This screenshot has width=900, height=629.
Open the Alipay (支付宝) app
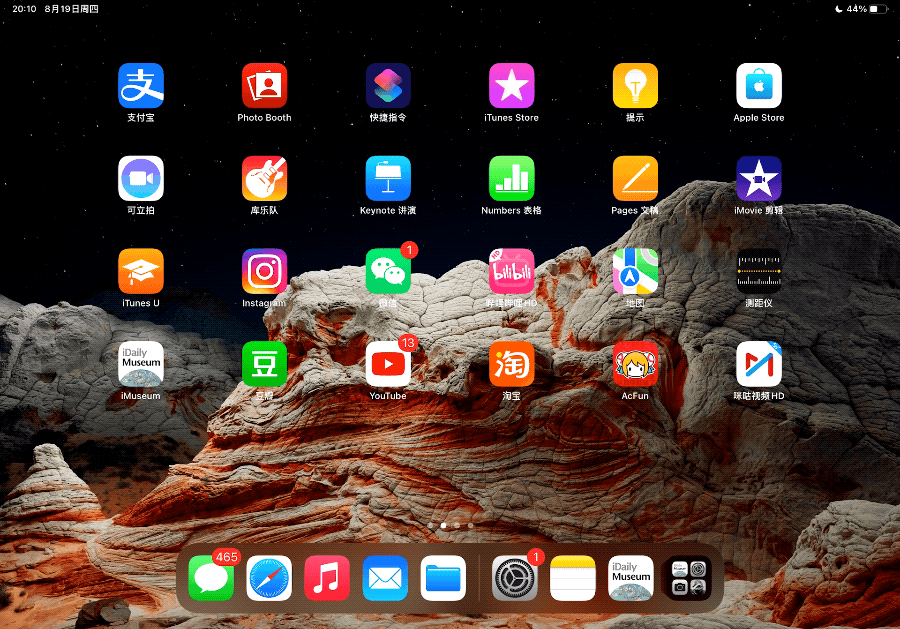point(141,86)
